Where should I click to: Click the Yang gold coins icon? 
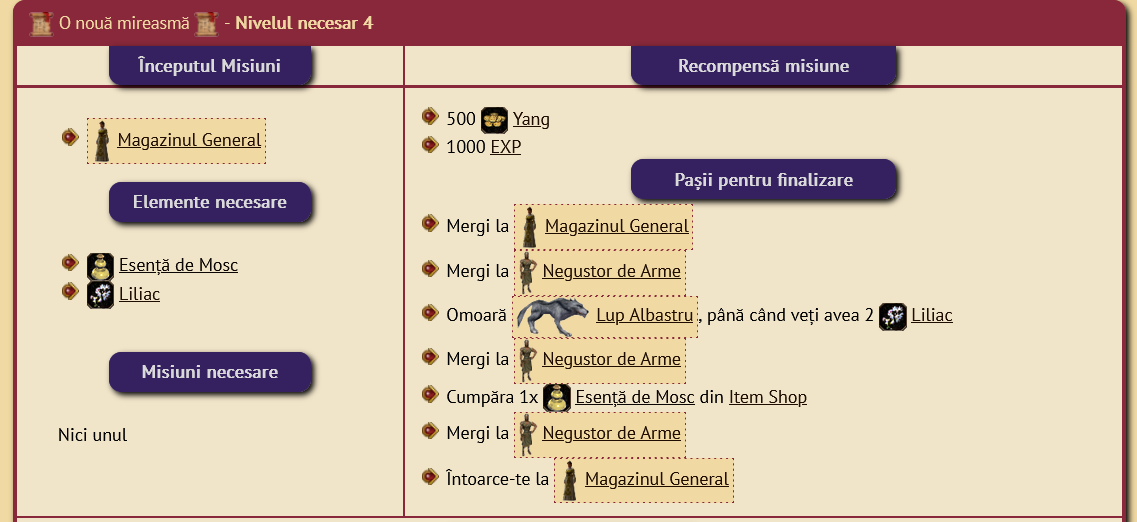tap(494, 120)
